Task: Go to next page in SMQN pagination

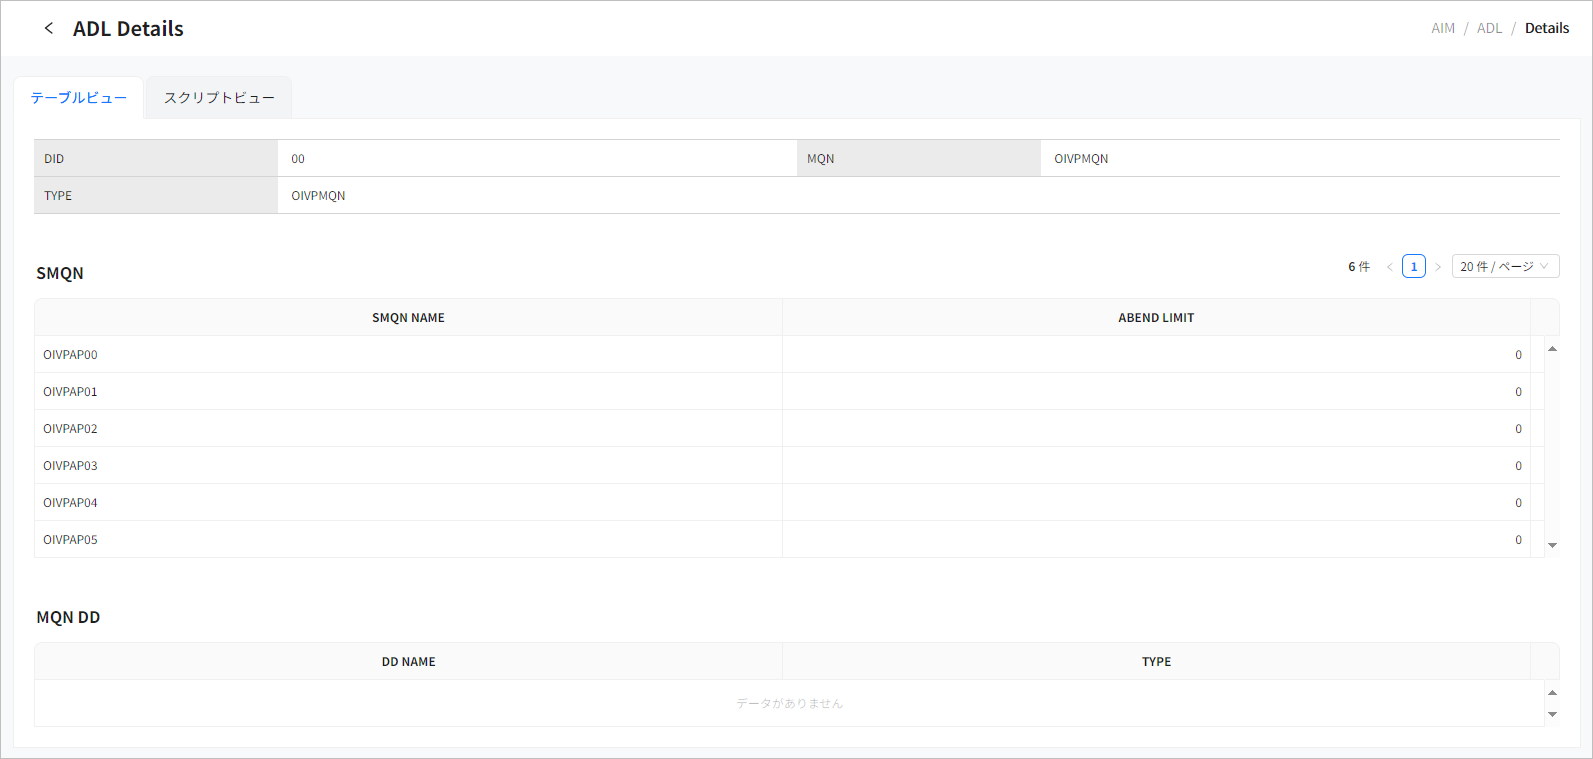Action: click(1438, 267)
